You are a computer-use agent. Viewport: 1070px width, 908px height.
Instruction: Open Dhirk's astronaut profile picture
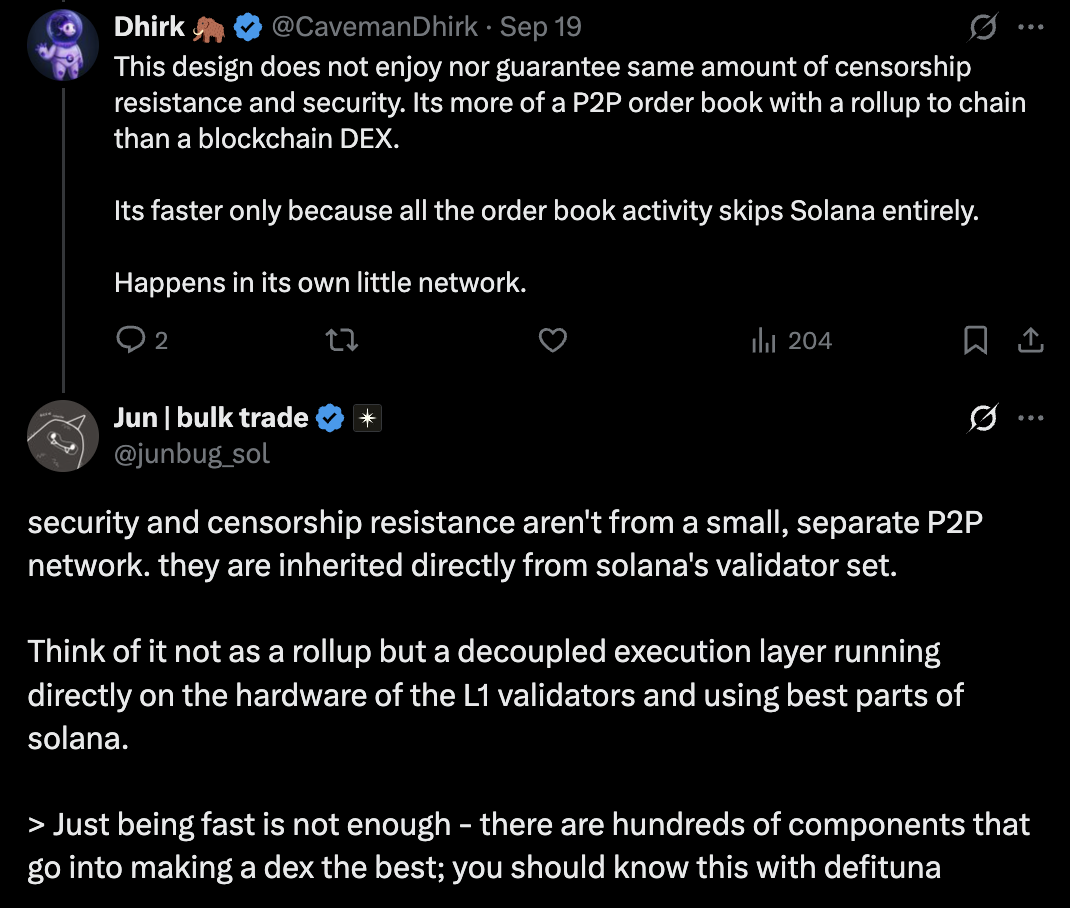[x=62, y=47]
